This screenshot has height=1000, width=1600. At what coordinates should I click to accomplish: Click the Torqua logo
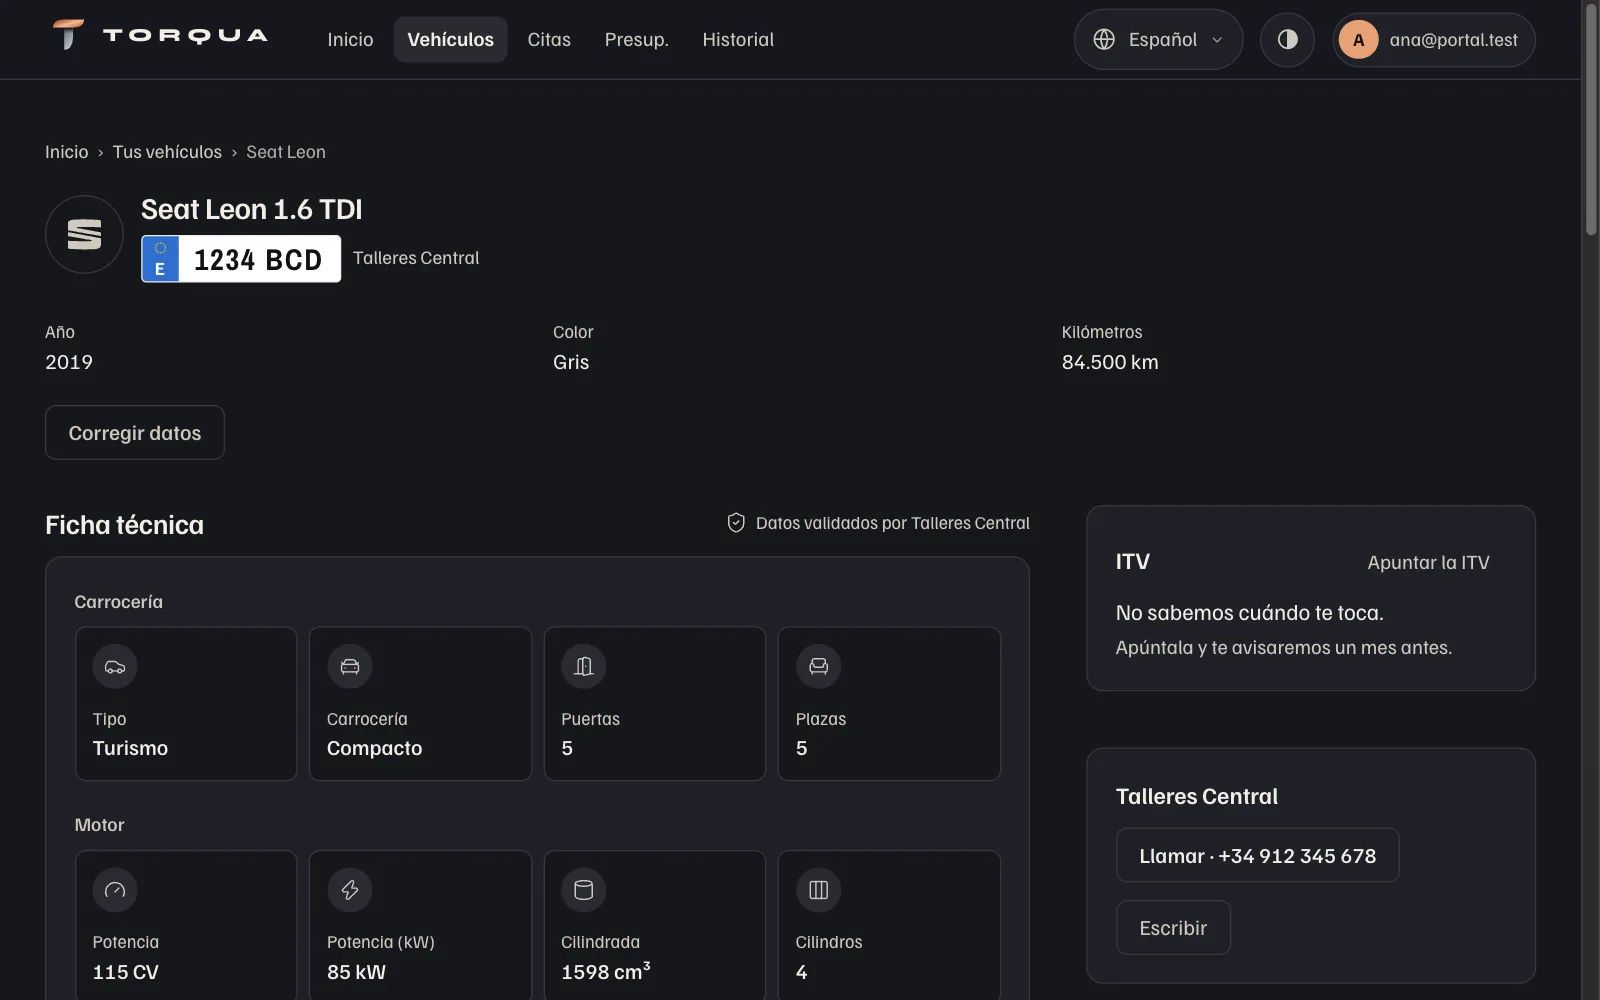tap(160, 35)
